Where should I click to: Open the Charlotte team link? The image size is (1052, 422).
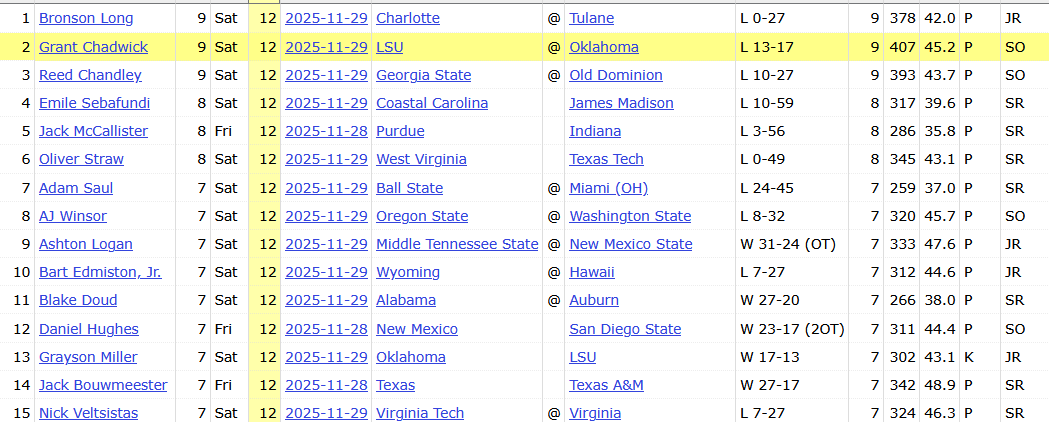coord(407,18)
